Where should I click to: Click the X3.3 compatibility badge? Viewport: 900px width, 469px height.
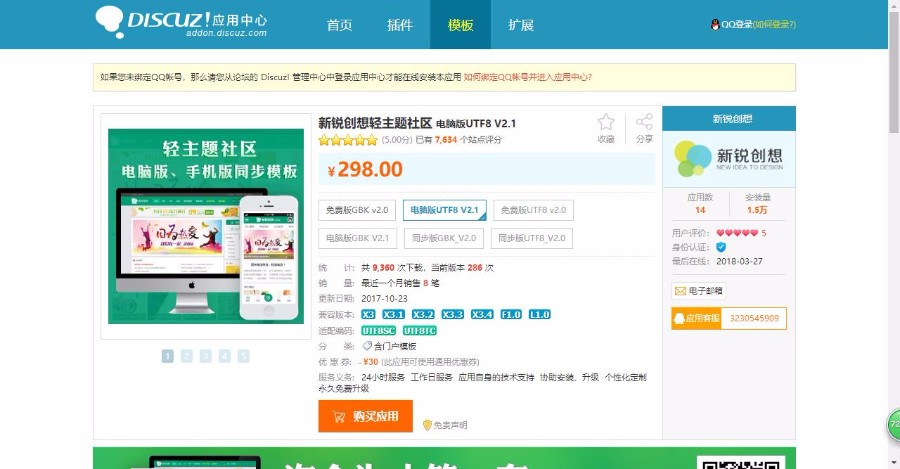[452, 315]
